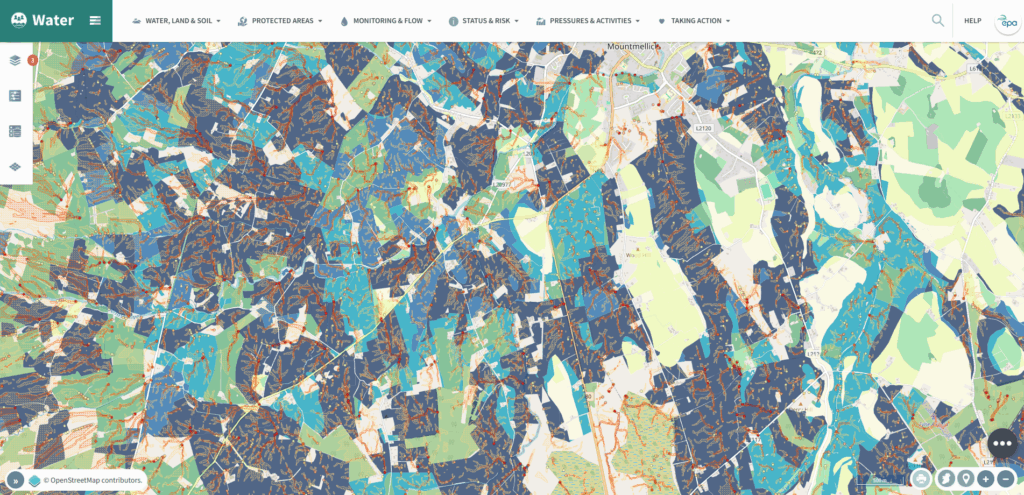
Task: Open the filter sliders panel in sidebar
Action: click(15, 96)
